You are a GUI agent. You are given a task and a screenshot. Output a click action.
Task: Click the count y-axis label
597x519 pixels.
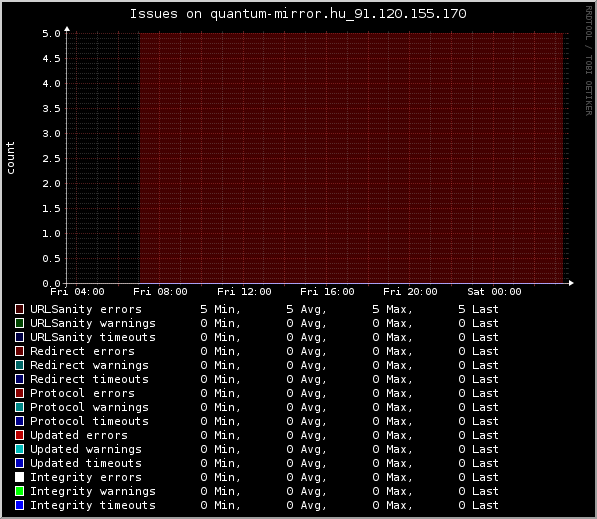10,158
